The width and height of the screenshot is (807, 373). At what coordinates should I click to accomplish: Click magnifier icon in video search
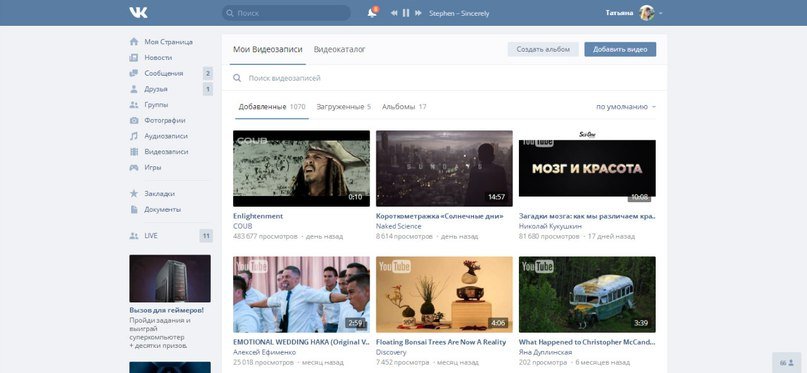237,78
